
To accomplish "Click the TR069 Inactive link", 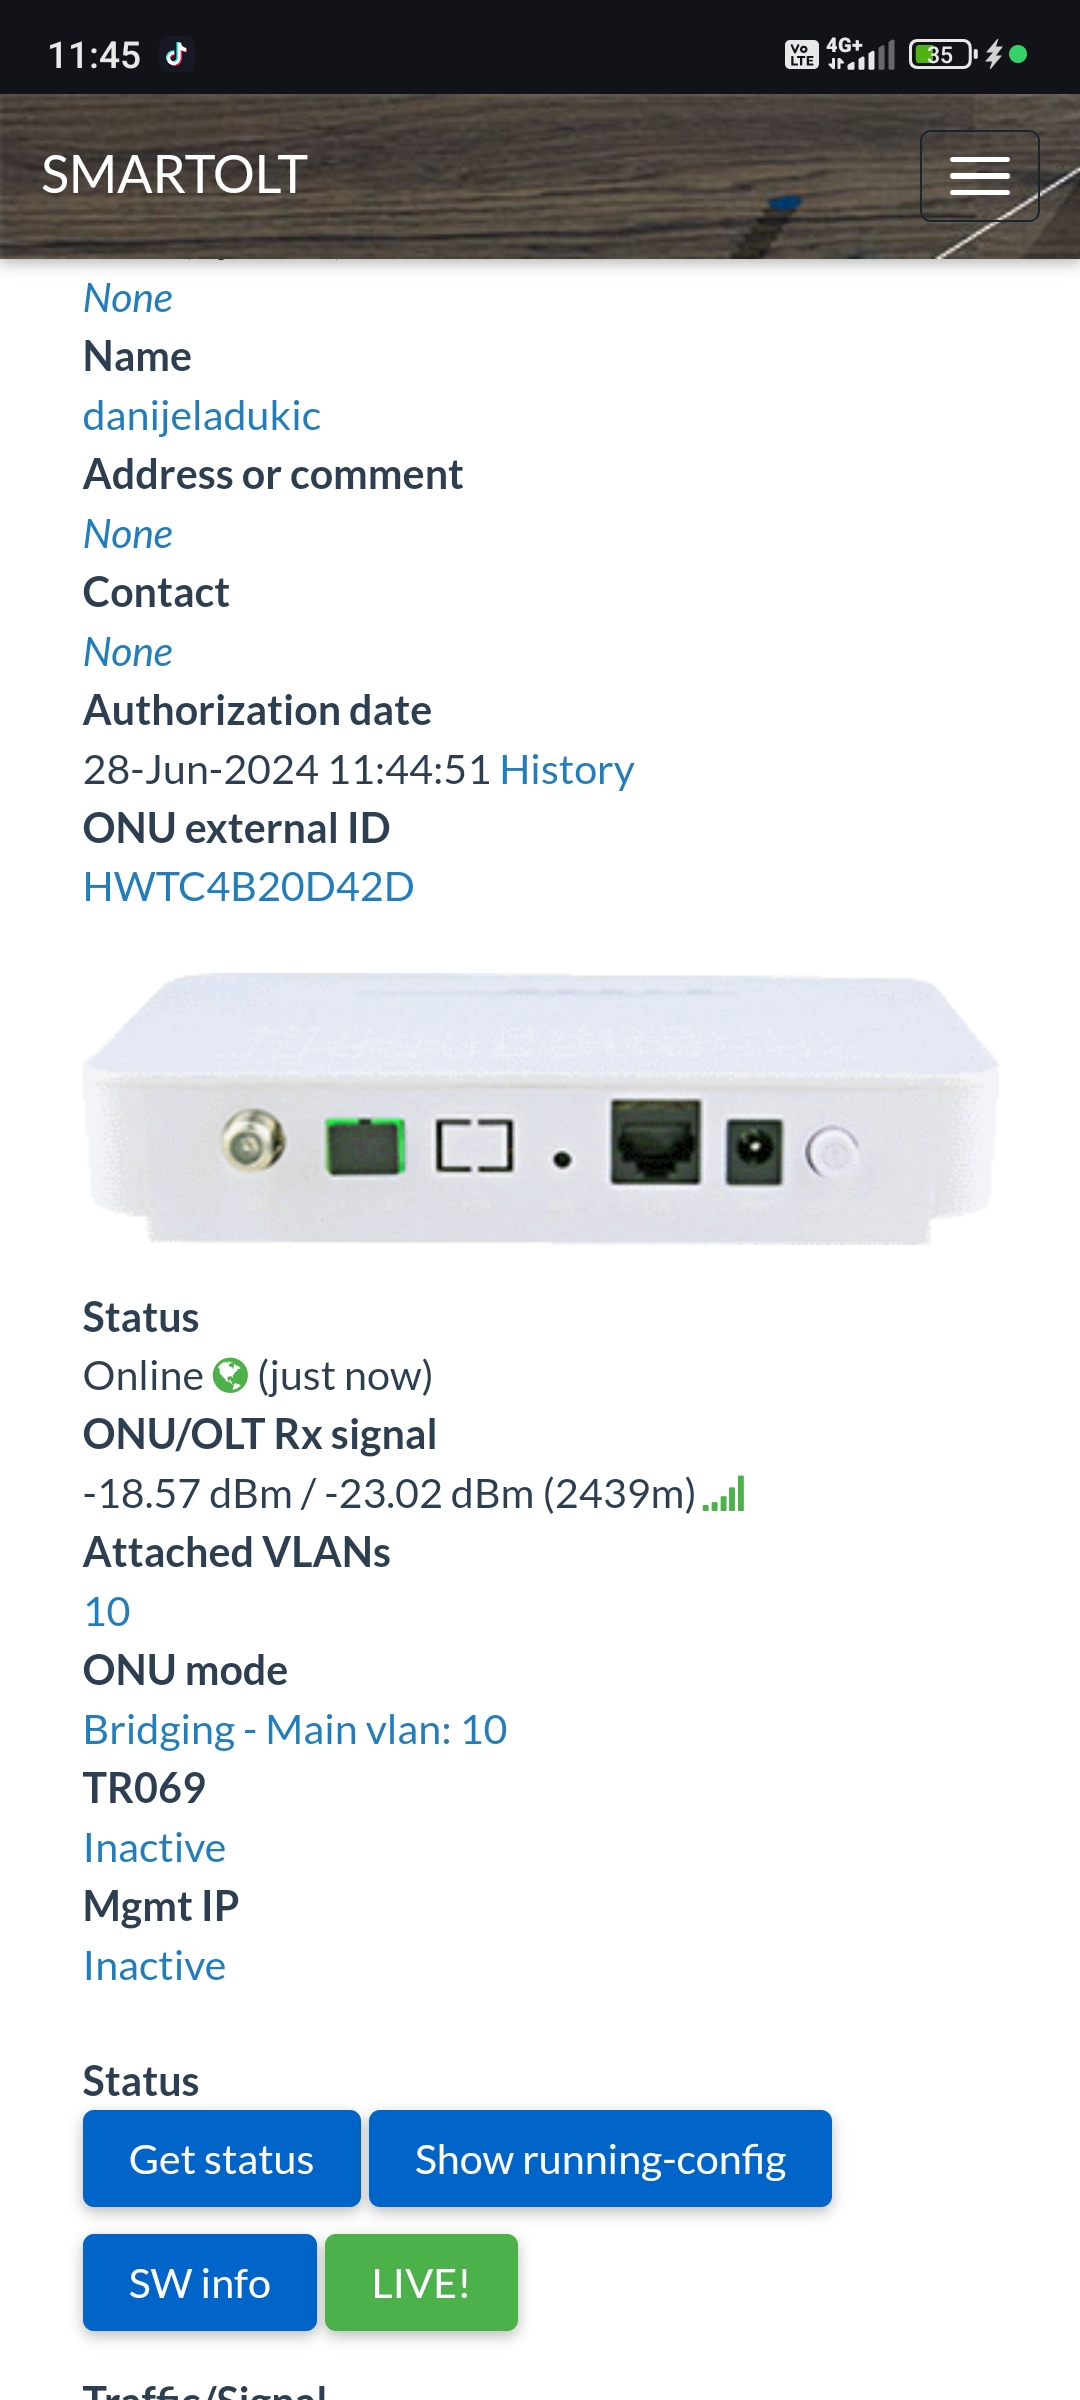I will pyautogui.click(x=154, y=1848).
